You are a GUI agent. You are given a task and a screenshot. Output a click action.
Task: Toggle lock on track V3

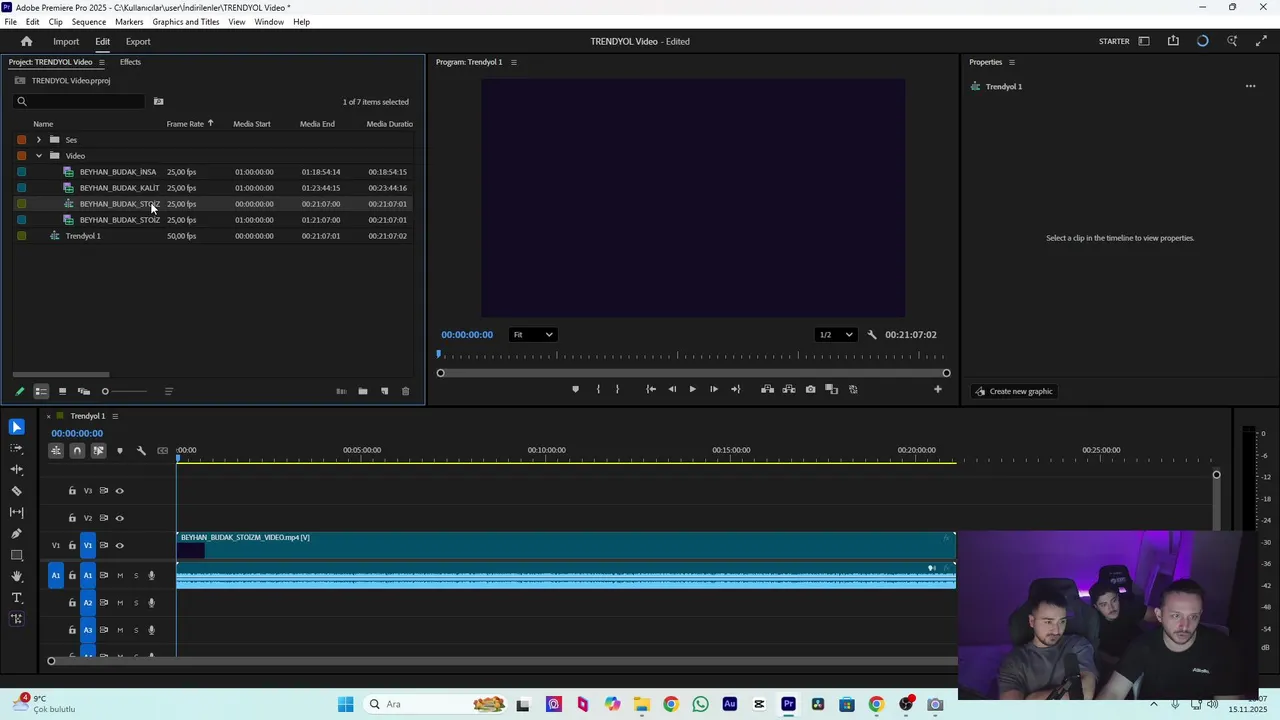(72, 491)
